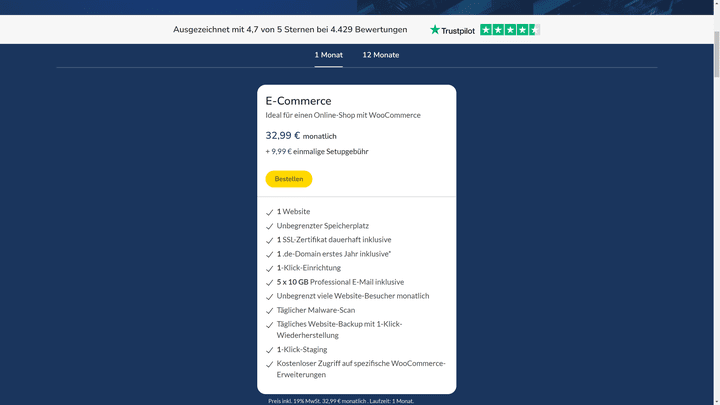Switch to the 1 Monat tab
The height and width of the screenshot is (405, 720).
pos(328,55)
